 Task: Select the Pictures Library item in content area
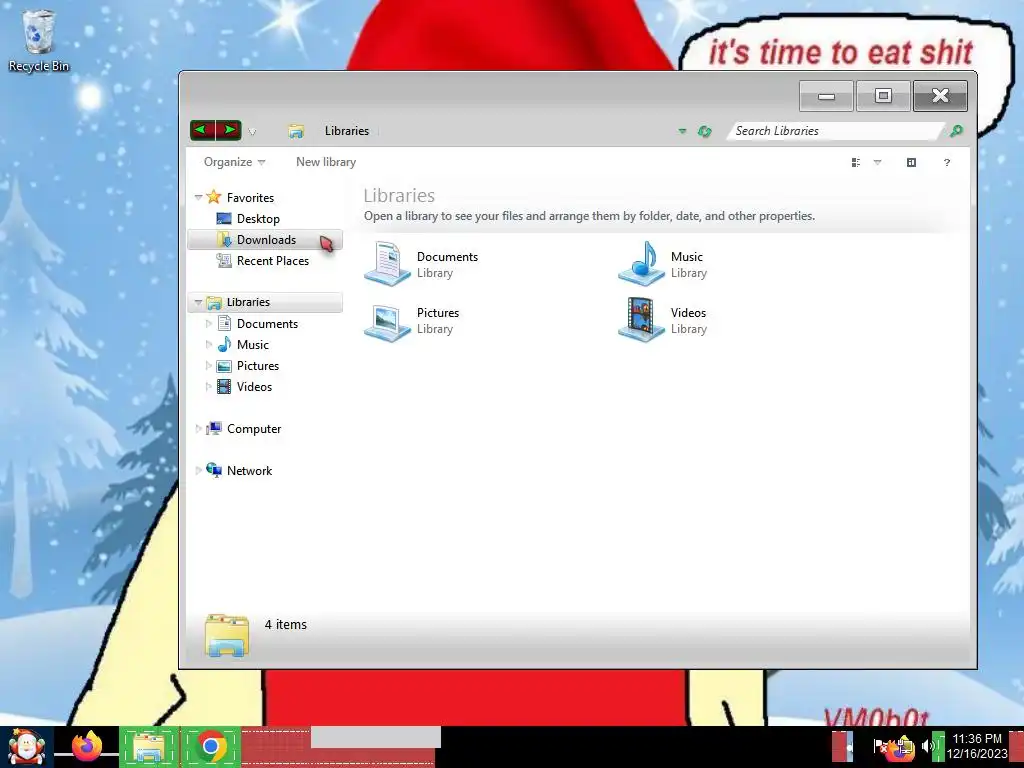tap(411, 320)
